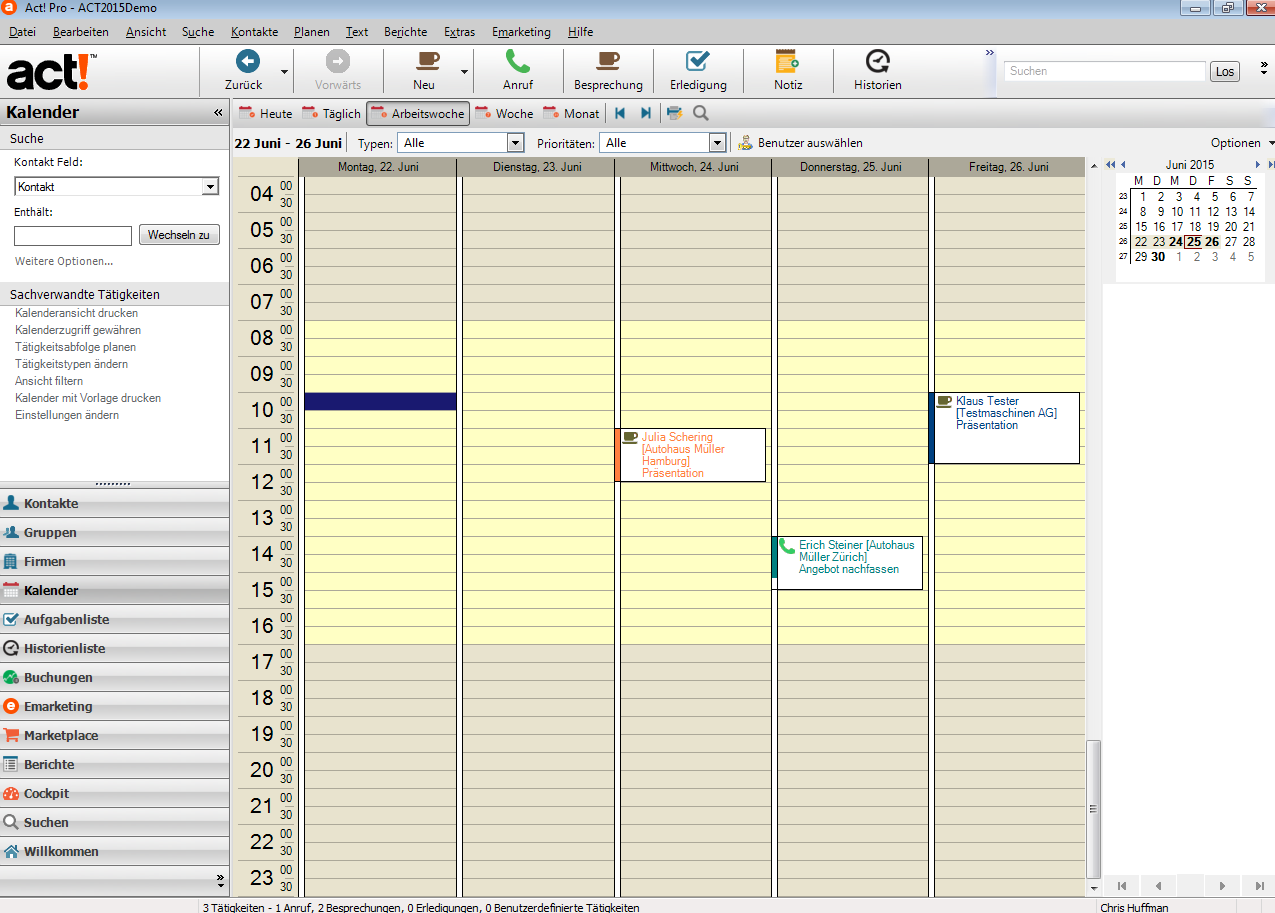Open the Kontakt Feld combo box
The height and width of the screenshot is (913, 1275).
[x=210, y=187]
